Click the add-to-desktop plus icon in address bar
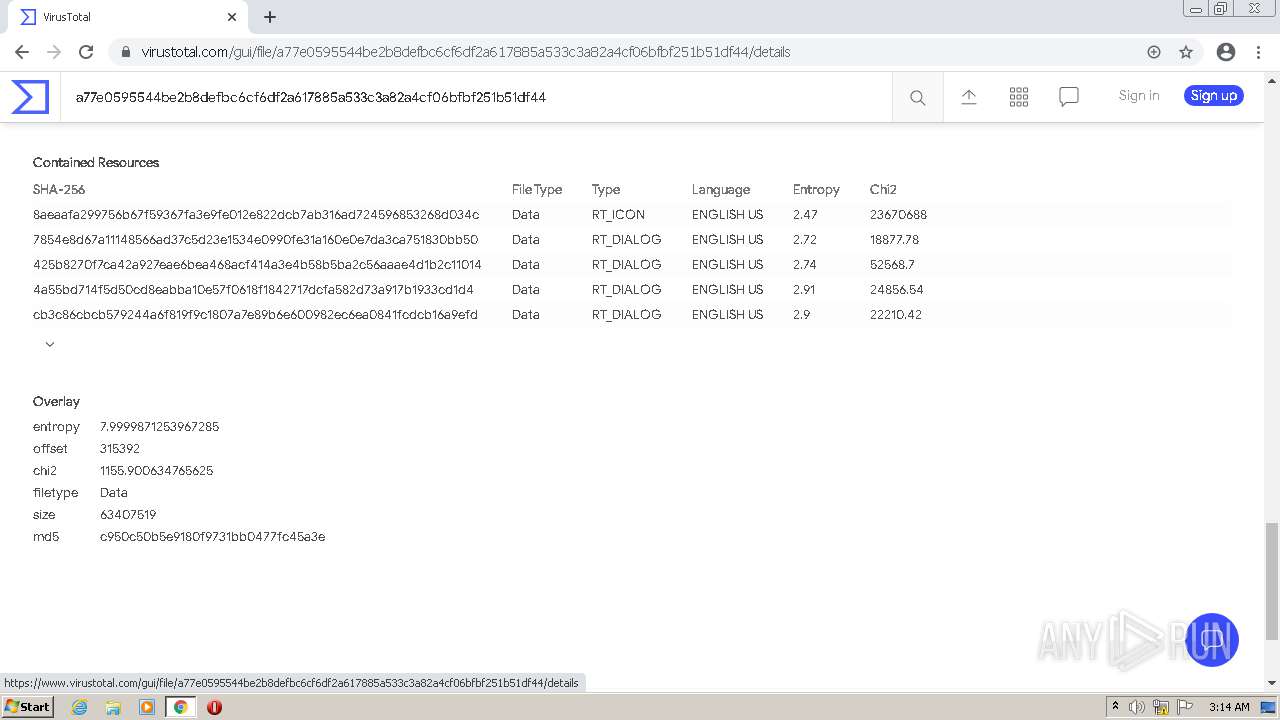This screenshot has height=720, width=1280. click(x=1154, y=52)
